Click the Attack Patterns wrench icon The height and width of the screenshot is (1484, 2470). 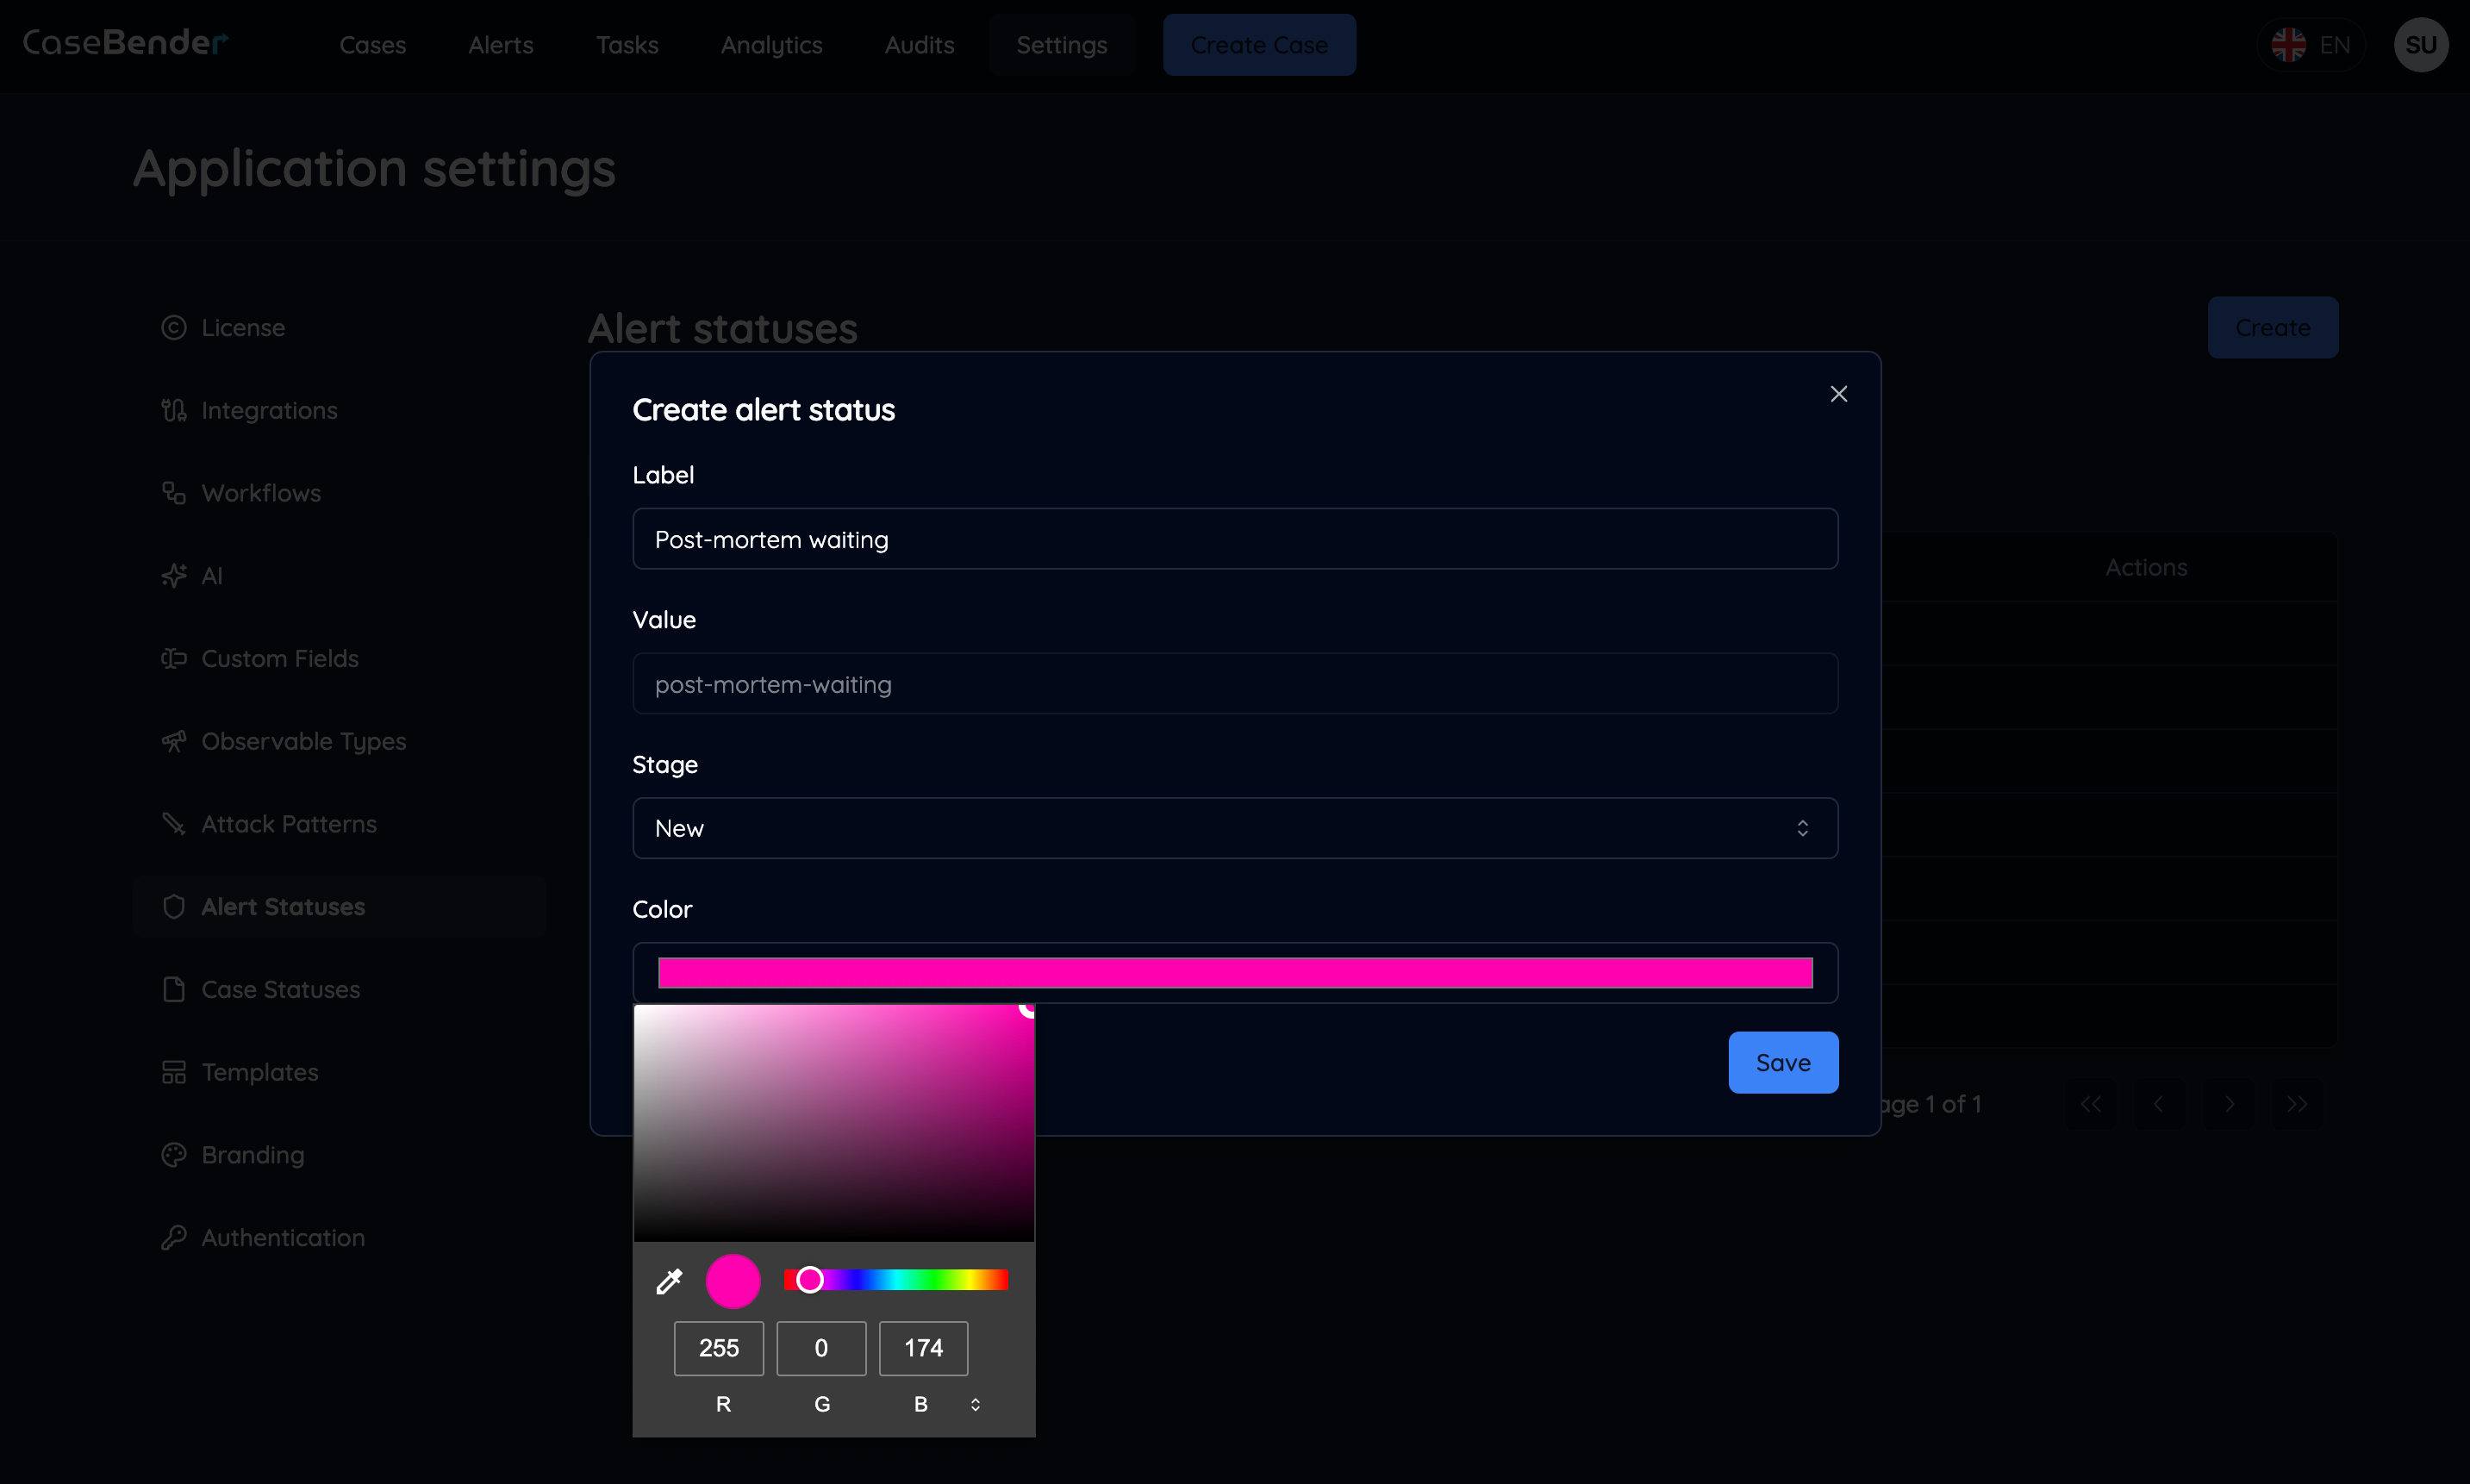pos(174,823)
